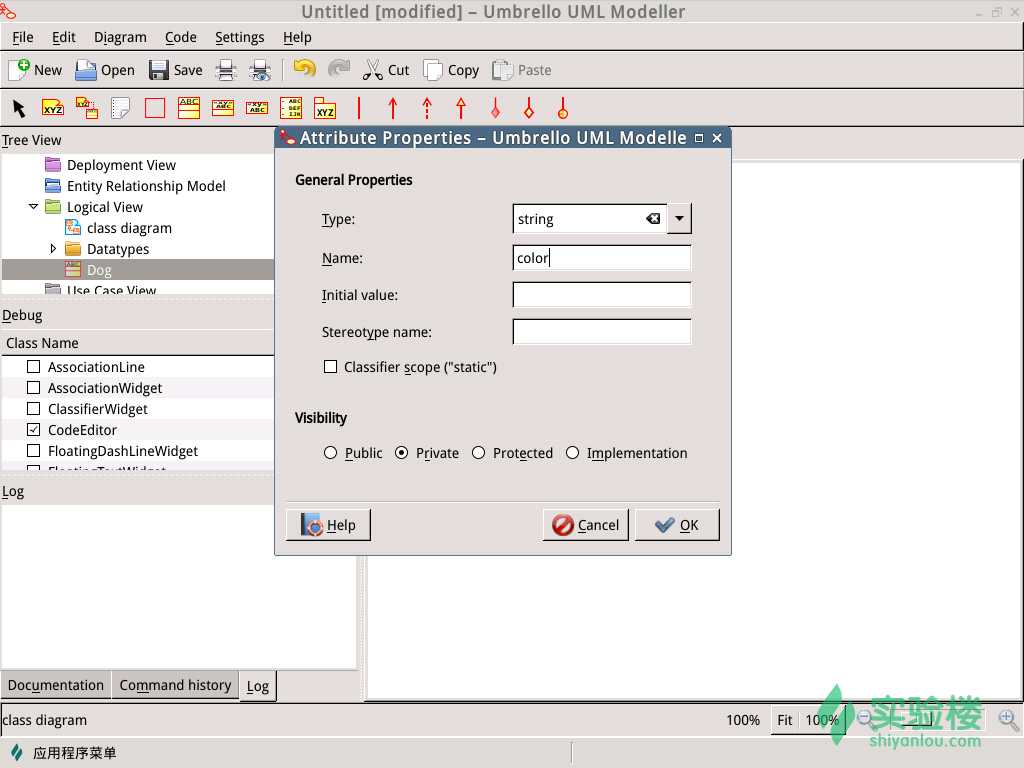Uncheck the CodeEditor debug class
Screen dimensions: 1024x768
point(33,430)
